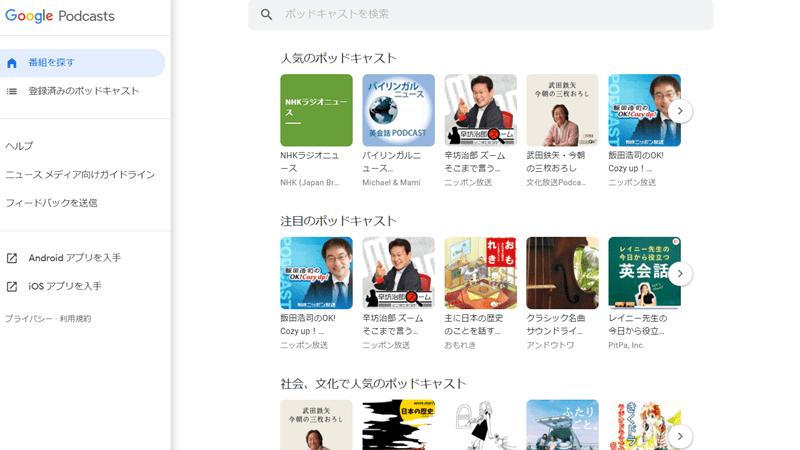Open バイリンガルニュース podcast thumbnail
The height and width of the screenshot is (450, 800).
coord(398,110)
